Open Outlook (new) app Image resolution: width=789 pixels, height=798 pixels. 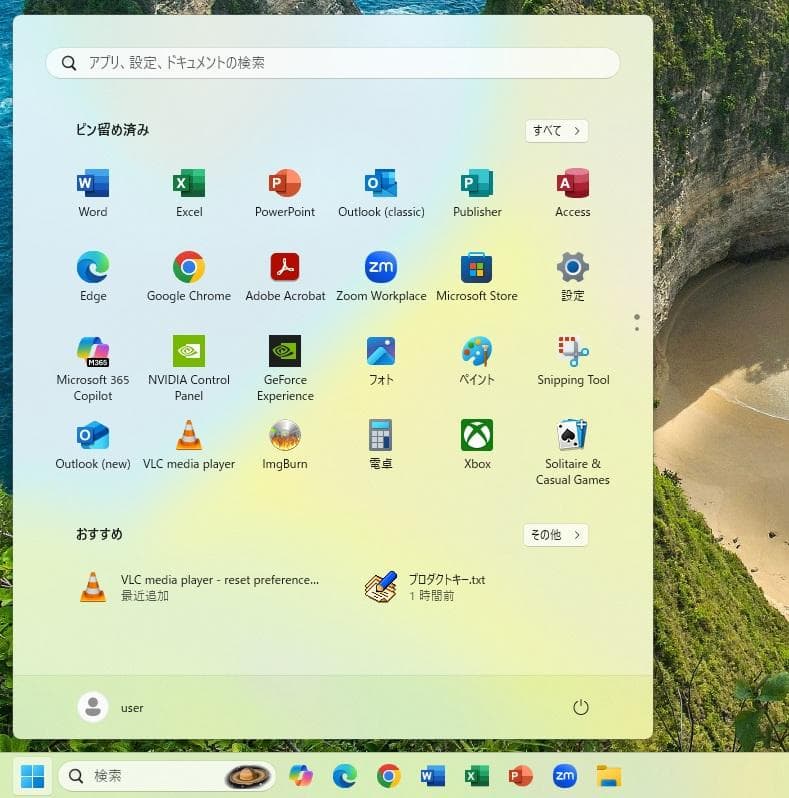93,445
